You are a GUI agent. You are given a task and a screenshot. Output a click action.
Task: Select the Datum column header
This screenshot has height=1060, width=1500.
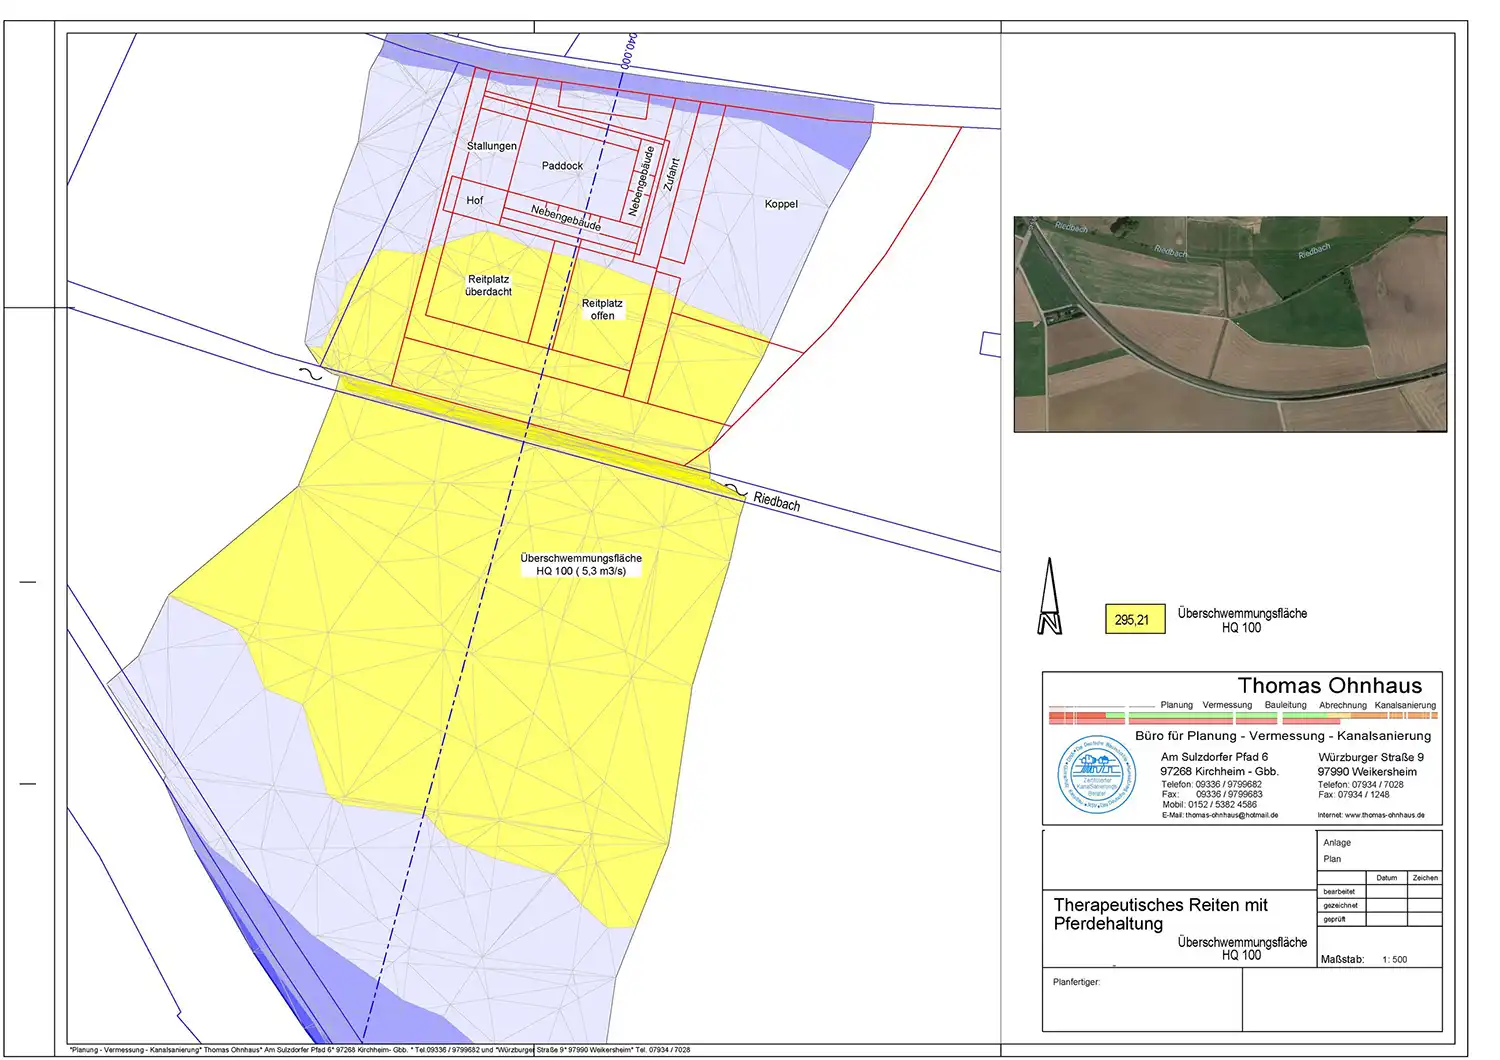(x=1386, y=878)
